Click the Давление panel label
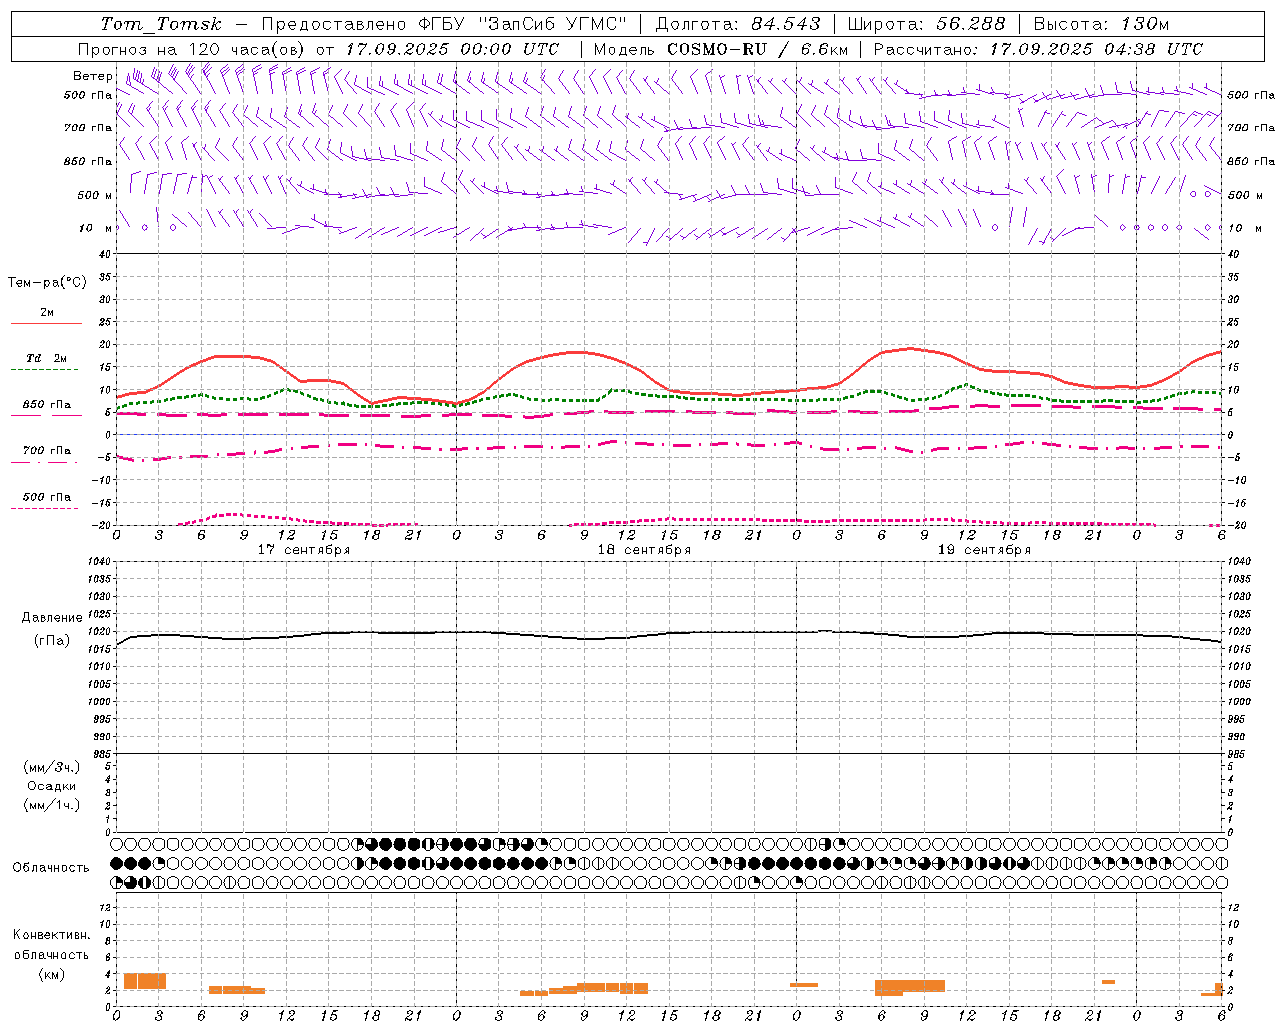Screen dimensions: 1280x1024 click(52, 618)
